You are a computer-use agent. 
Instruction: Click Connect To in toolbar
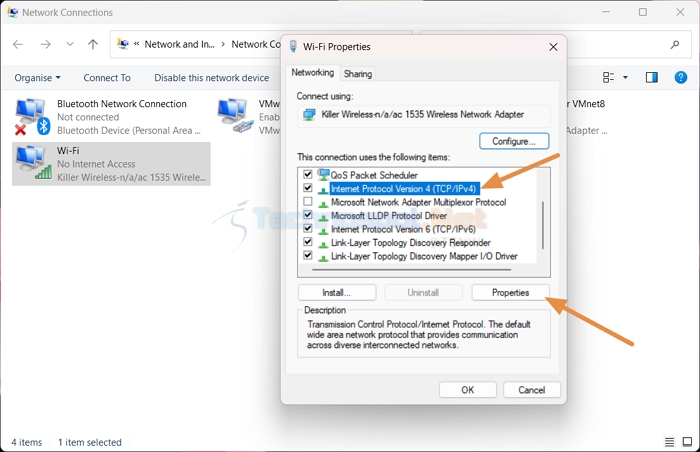pyautogui.click(x=107, y=78)
